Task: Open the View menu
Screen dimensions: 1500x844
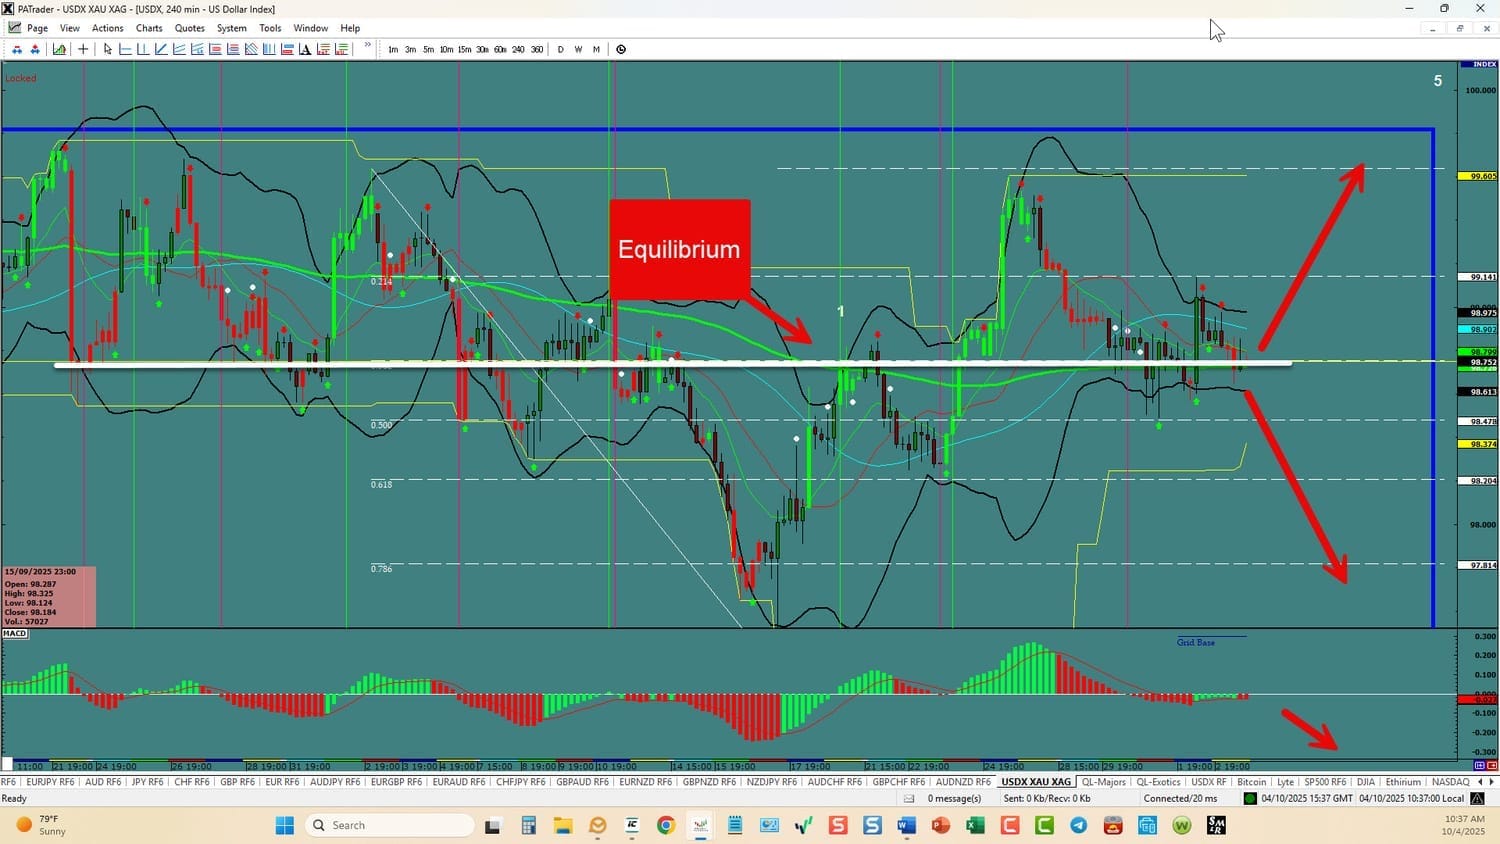Action: click(x=70, y=28)
